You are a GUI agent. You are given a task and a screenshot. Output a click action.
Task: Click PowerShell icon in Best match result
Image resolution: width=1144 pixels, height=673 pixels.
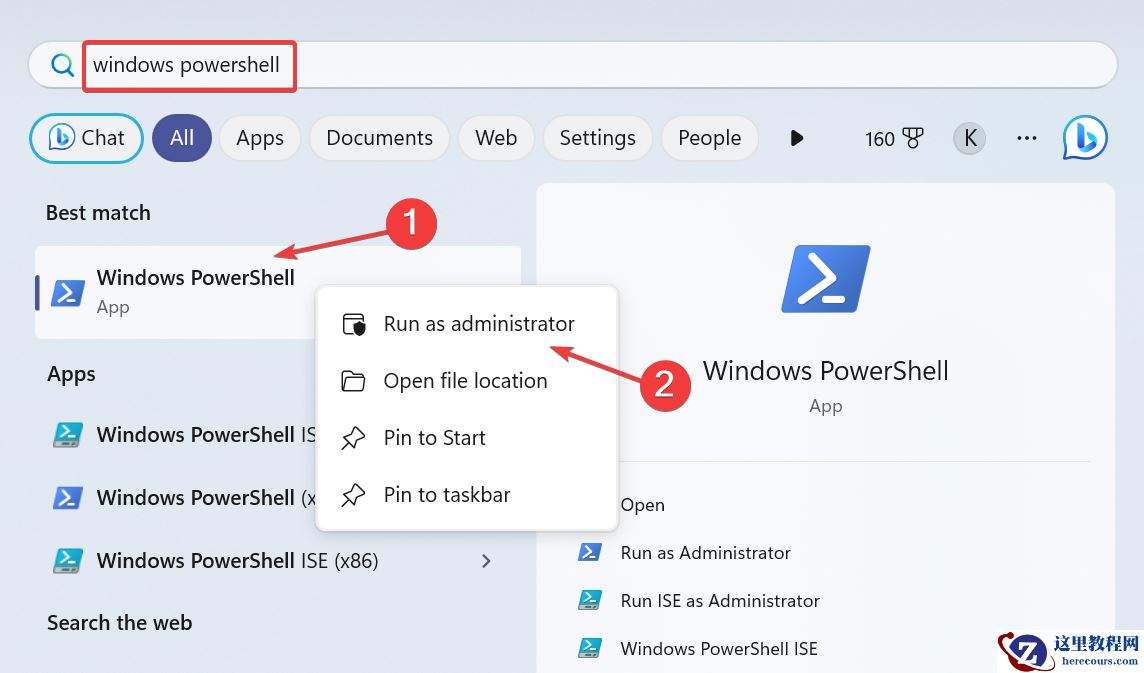[x=68, y=292]
